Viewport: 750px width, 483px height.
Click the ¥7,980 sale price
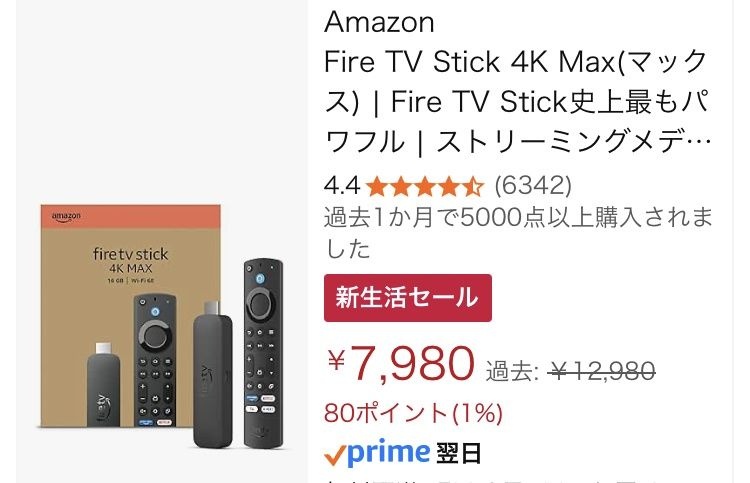[x=401, y=363]
